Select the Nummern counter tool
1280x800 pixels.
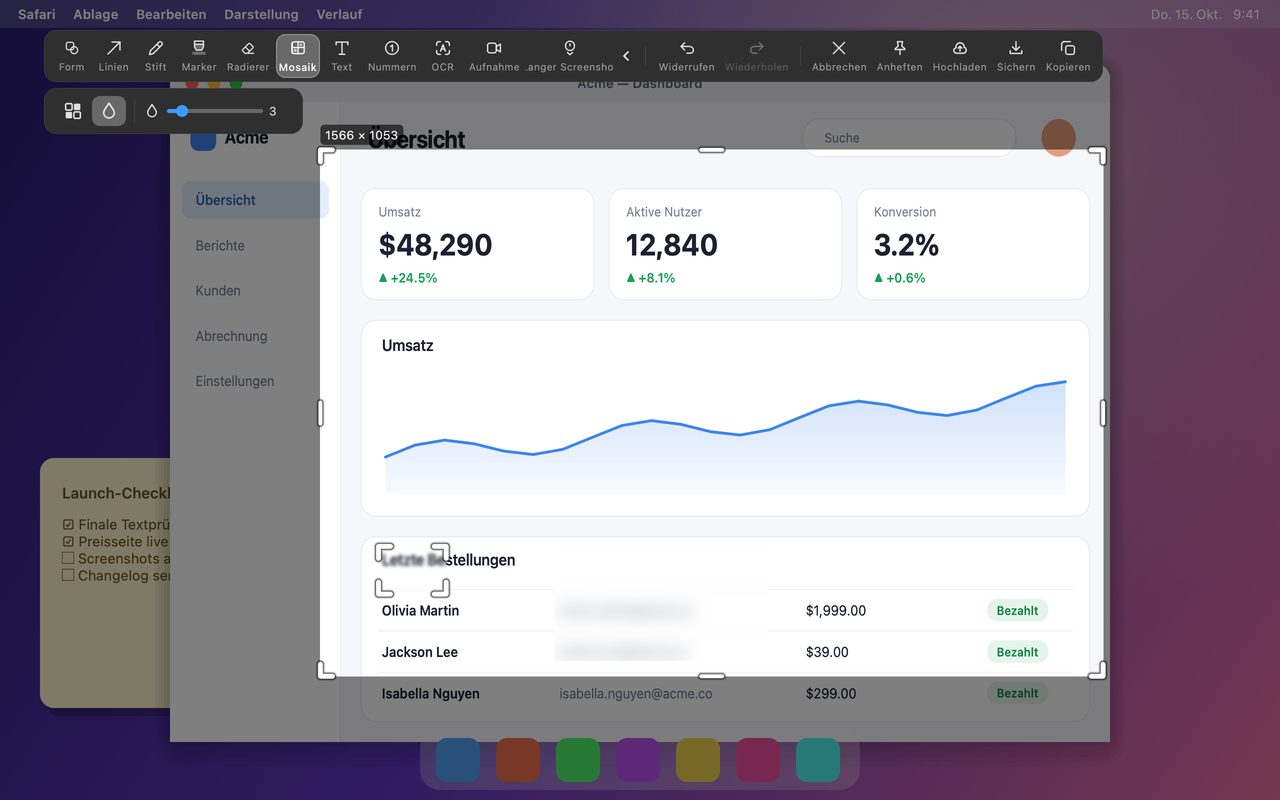pos(392,56)
